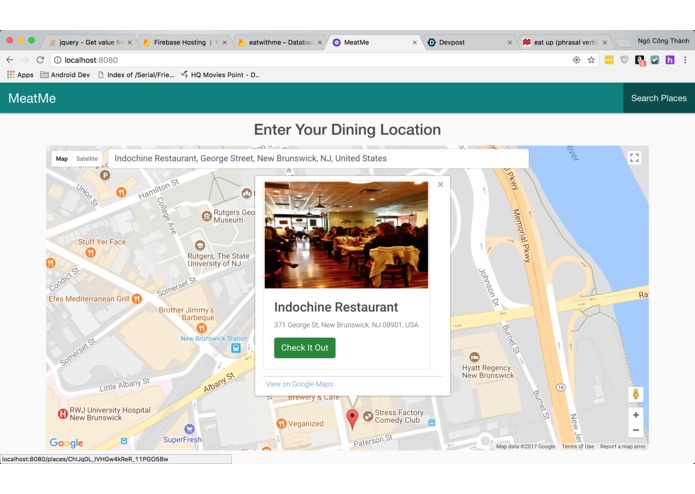Click the SuperFresh shopping cart marker

click(x=189, y=428)
